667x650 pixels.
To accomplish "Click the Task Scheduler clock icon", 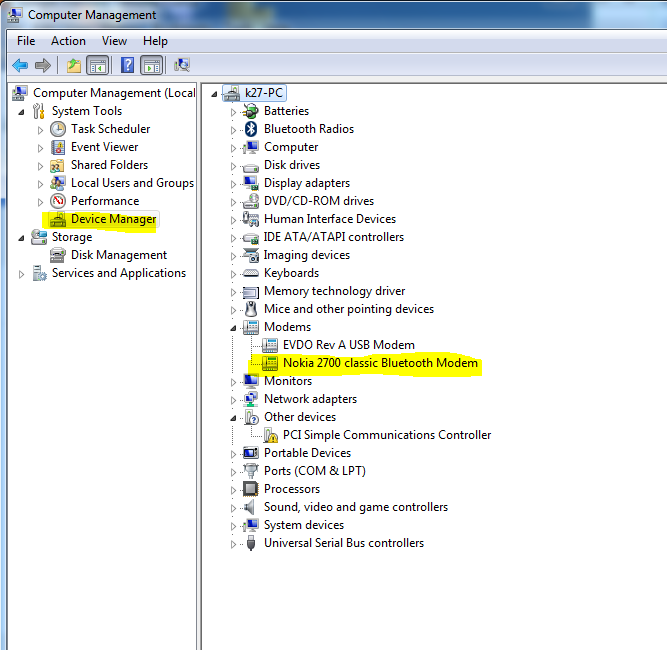I will coord(58,129).
